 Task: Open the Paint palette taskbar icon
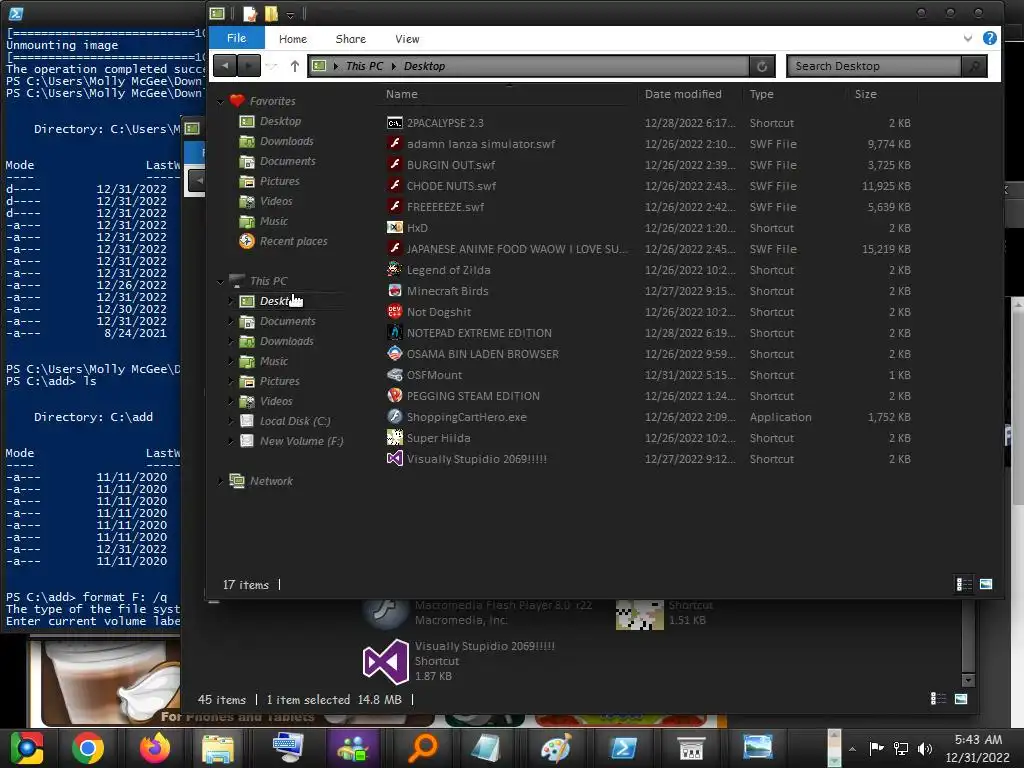[556, 748]
